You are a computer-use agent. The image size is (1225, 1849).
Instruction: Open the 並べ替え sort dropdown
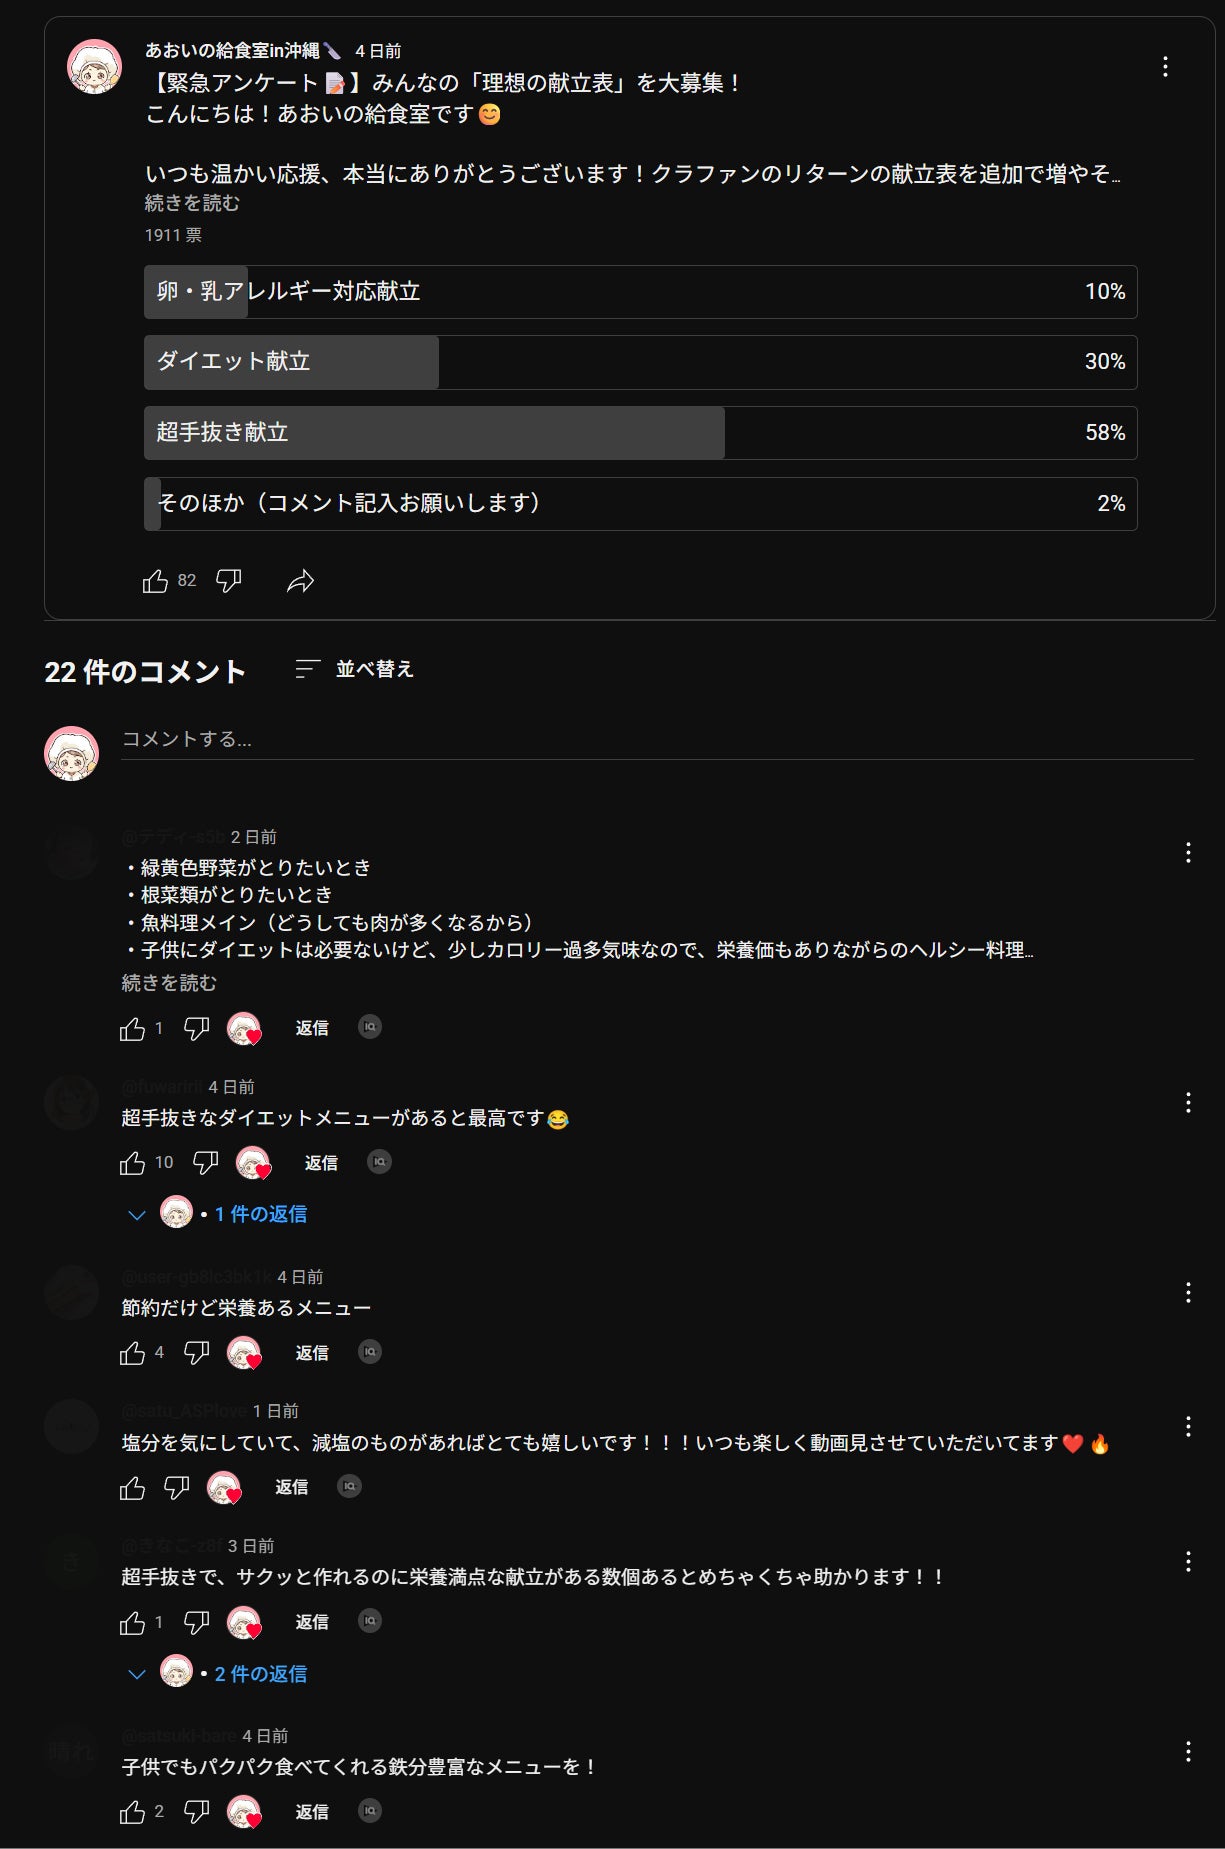pos(356,669)
